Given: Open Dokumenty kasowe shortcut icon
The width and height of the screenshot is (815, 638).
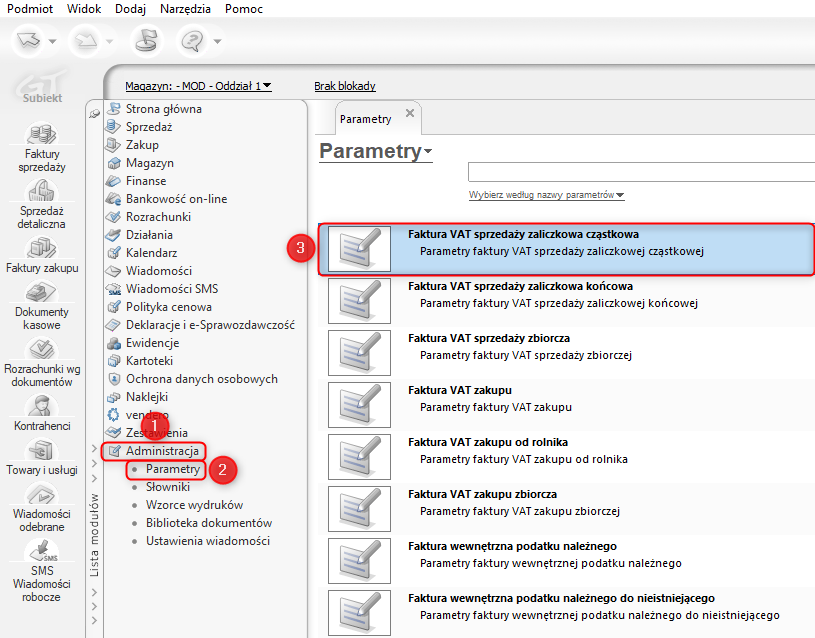Looking at the screenshot, I should tap(42, 292).
